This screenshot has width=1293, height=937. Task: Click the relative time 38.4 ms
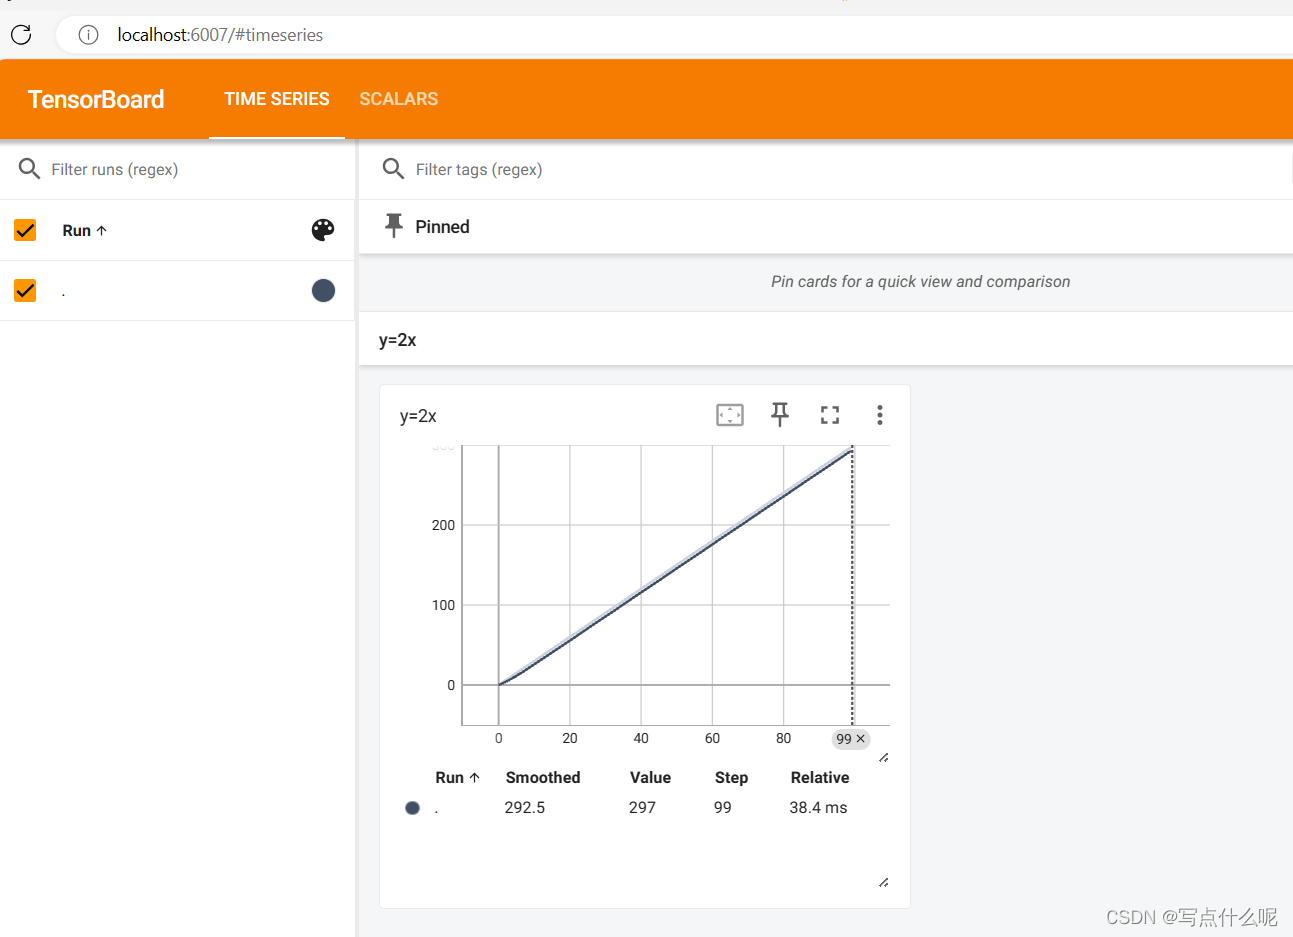click(x=818, y=807)
